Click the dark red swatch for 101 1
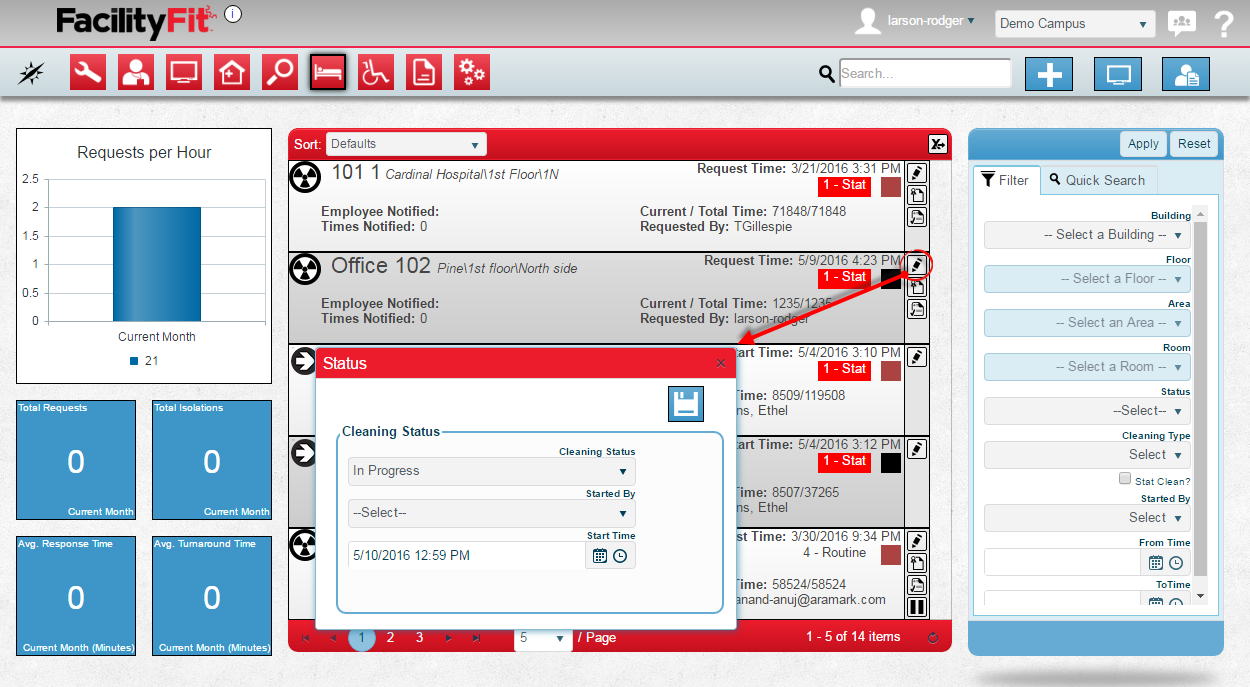1250x687 pixels. point(891,187)
